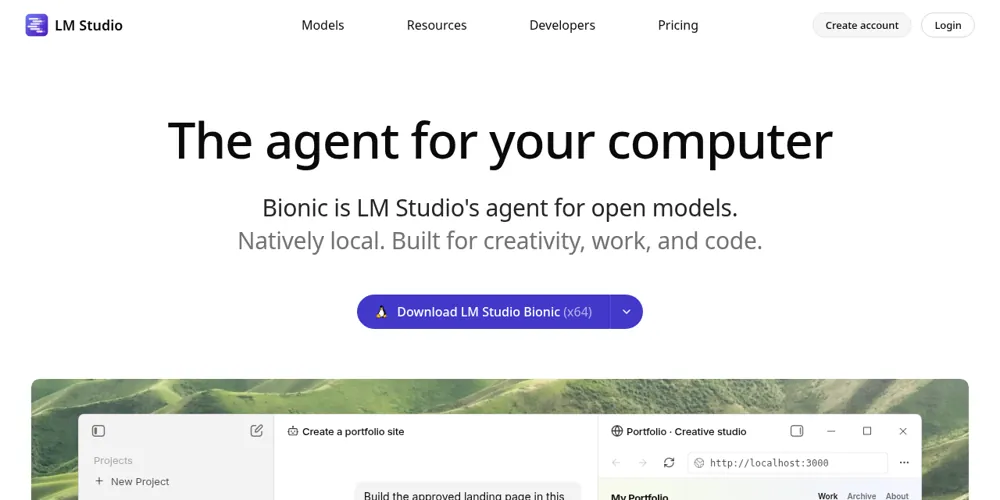Click the Linux penguin icon on download button
The height and width of the screenshot is (500, 1000).
tap(381, 312)
